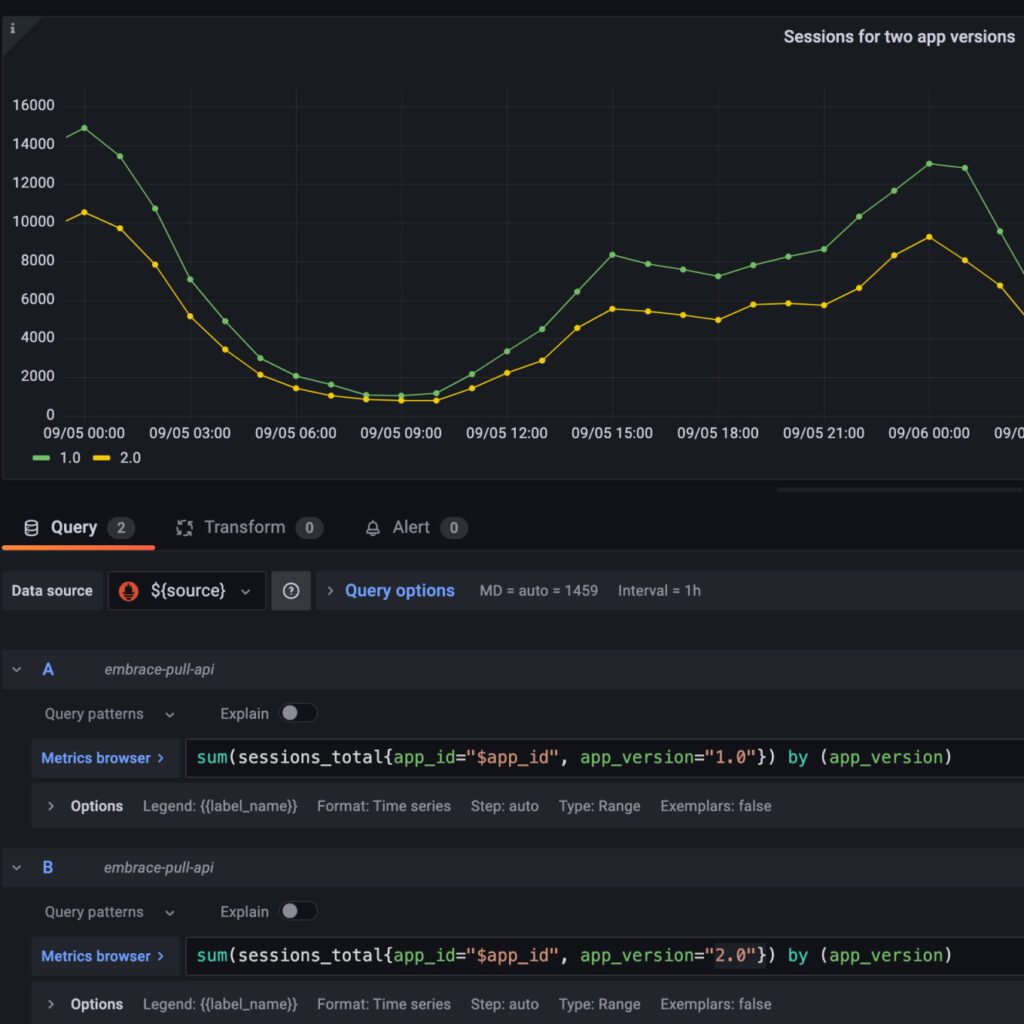Click the '16000' y-axis label

[33, 105]
